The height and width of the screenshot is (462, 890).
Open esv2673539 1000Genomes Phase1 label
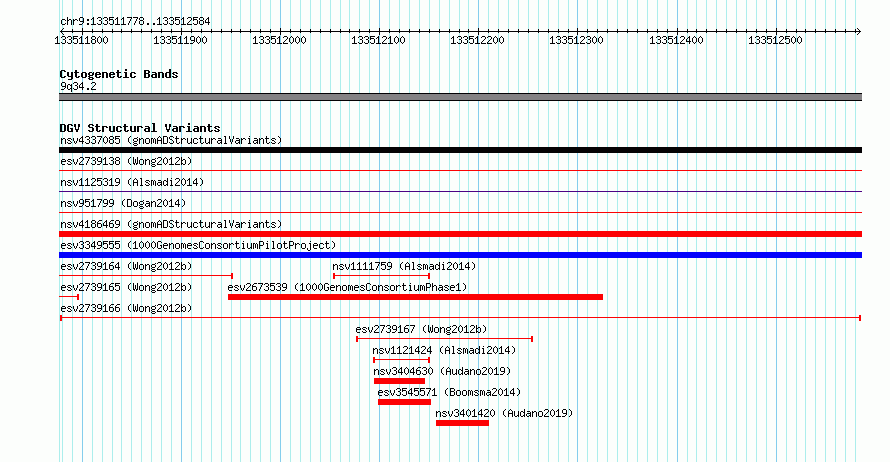[x=347, y=287]
